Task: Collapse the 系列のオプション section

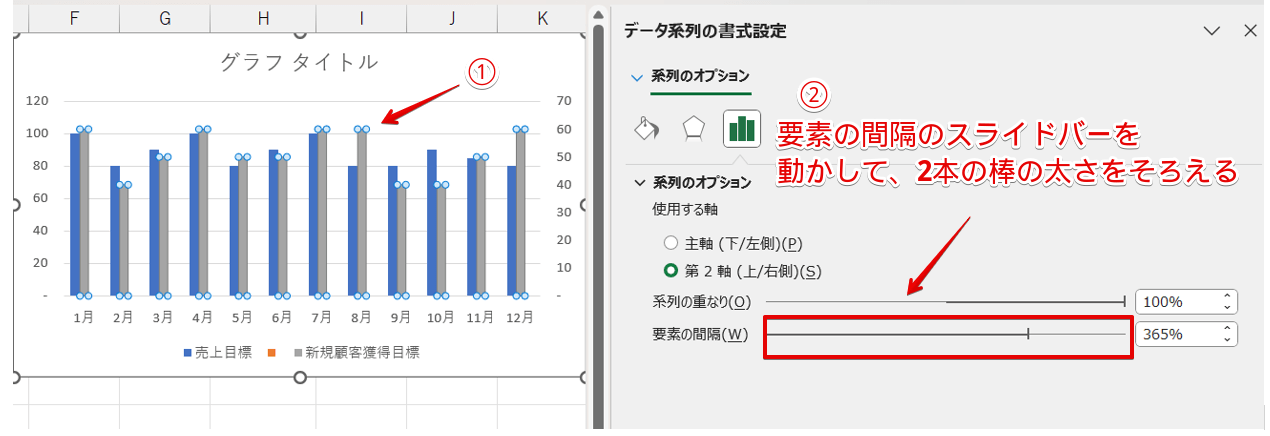Action: (x=640, y=183)
